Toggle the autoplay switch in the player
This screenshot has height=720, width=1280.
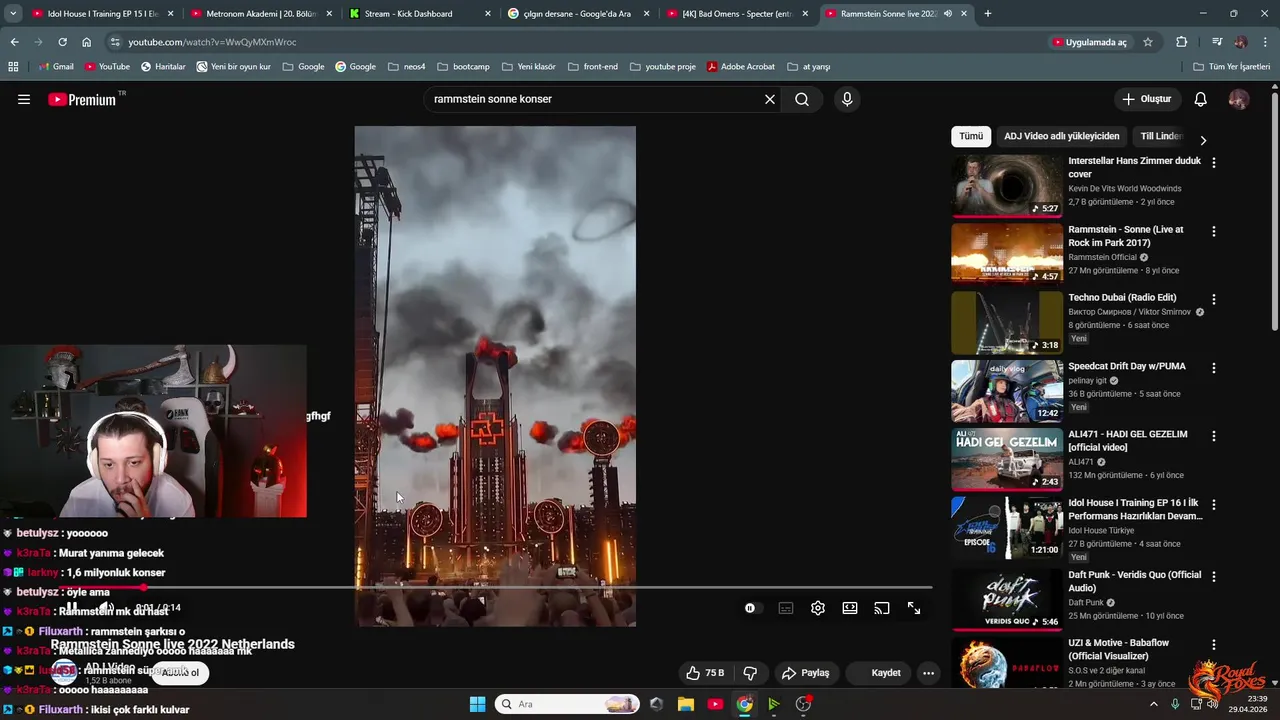click(x=751, y=608)
